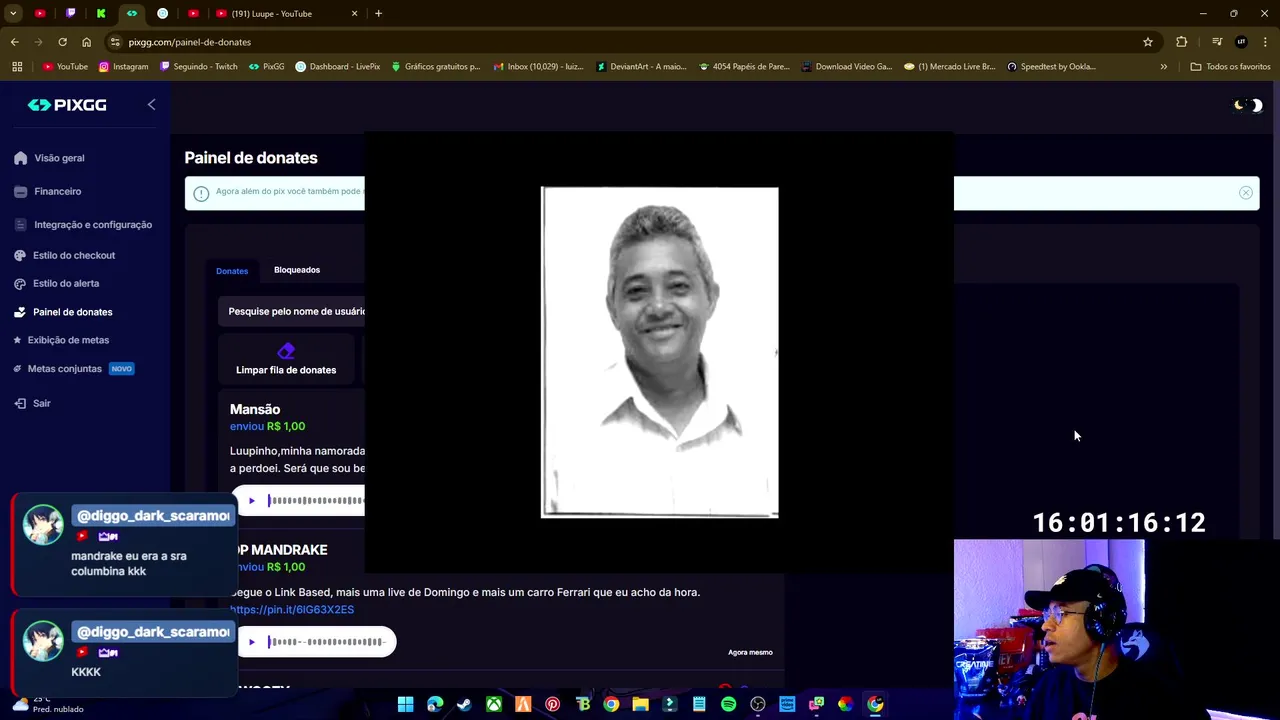
Task: Click the donor name Mansão
Action: (x=255, y=409)
